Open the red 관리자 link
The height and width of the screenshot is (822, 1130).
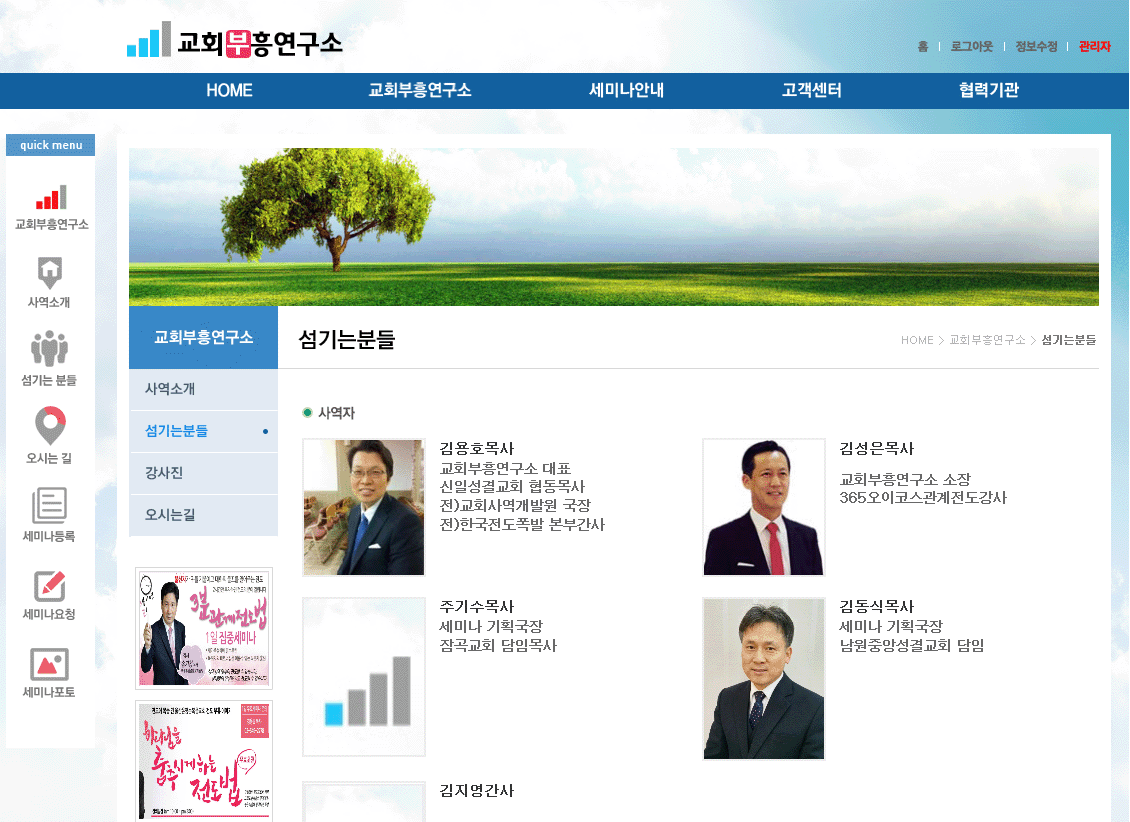click(1095, 47)
